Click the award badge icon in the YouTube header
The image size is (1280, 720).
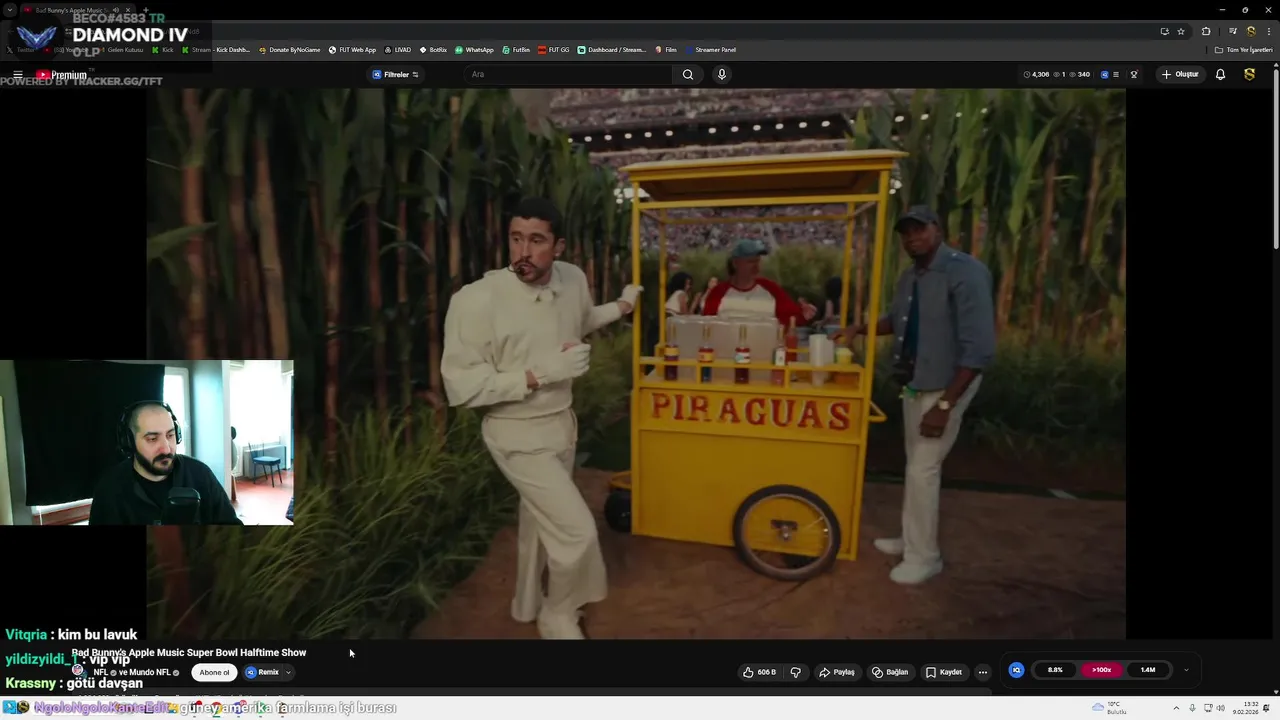1134,74
